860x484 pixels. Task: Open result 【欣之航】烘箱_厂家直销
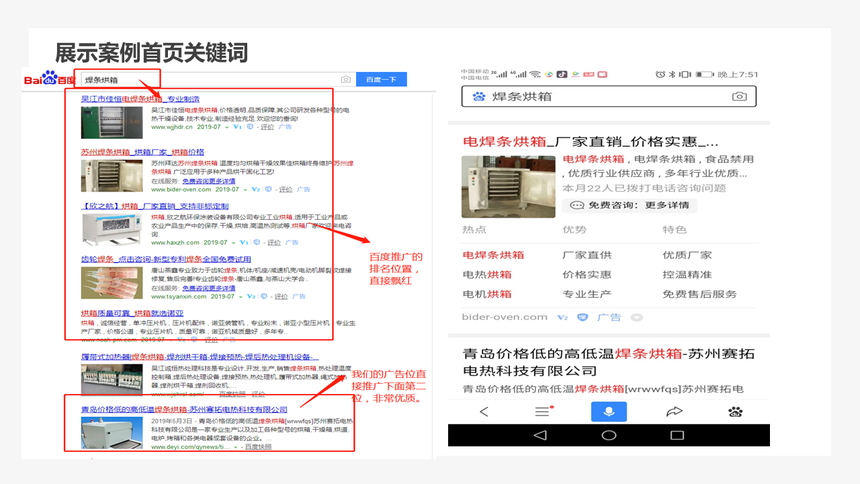tap(155, 206)
